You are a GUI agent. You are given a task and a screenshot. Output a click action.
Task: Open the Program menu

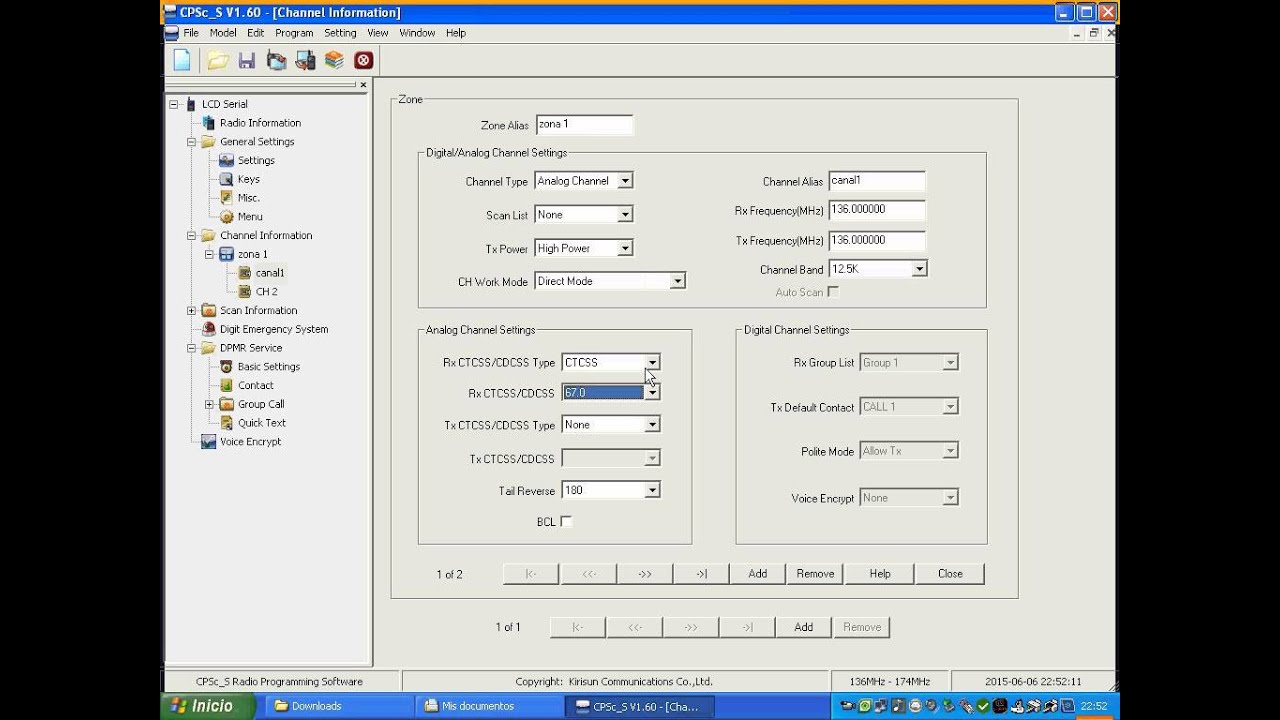(x=294, y=33)
